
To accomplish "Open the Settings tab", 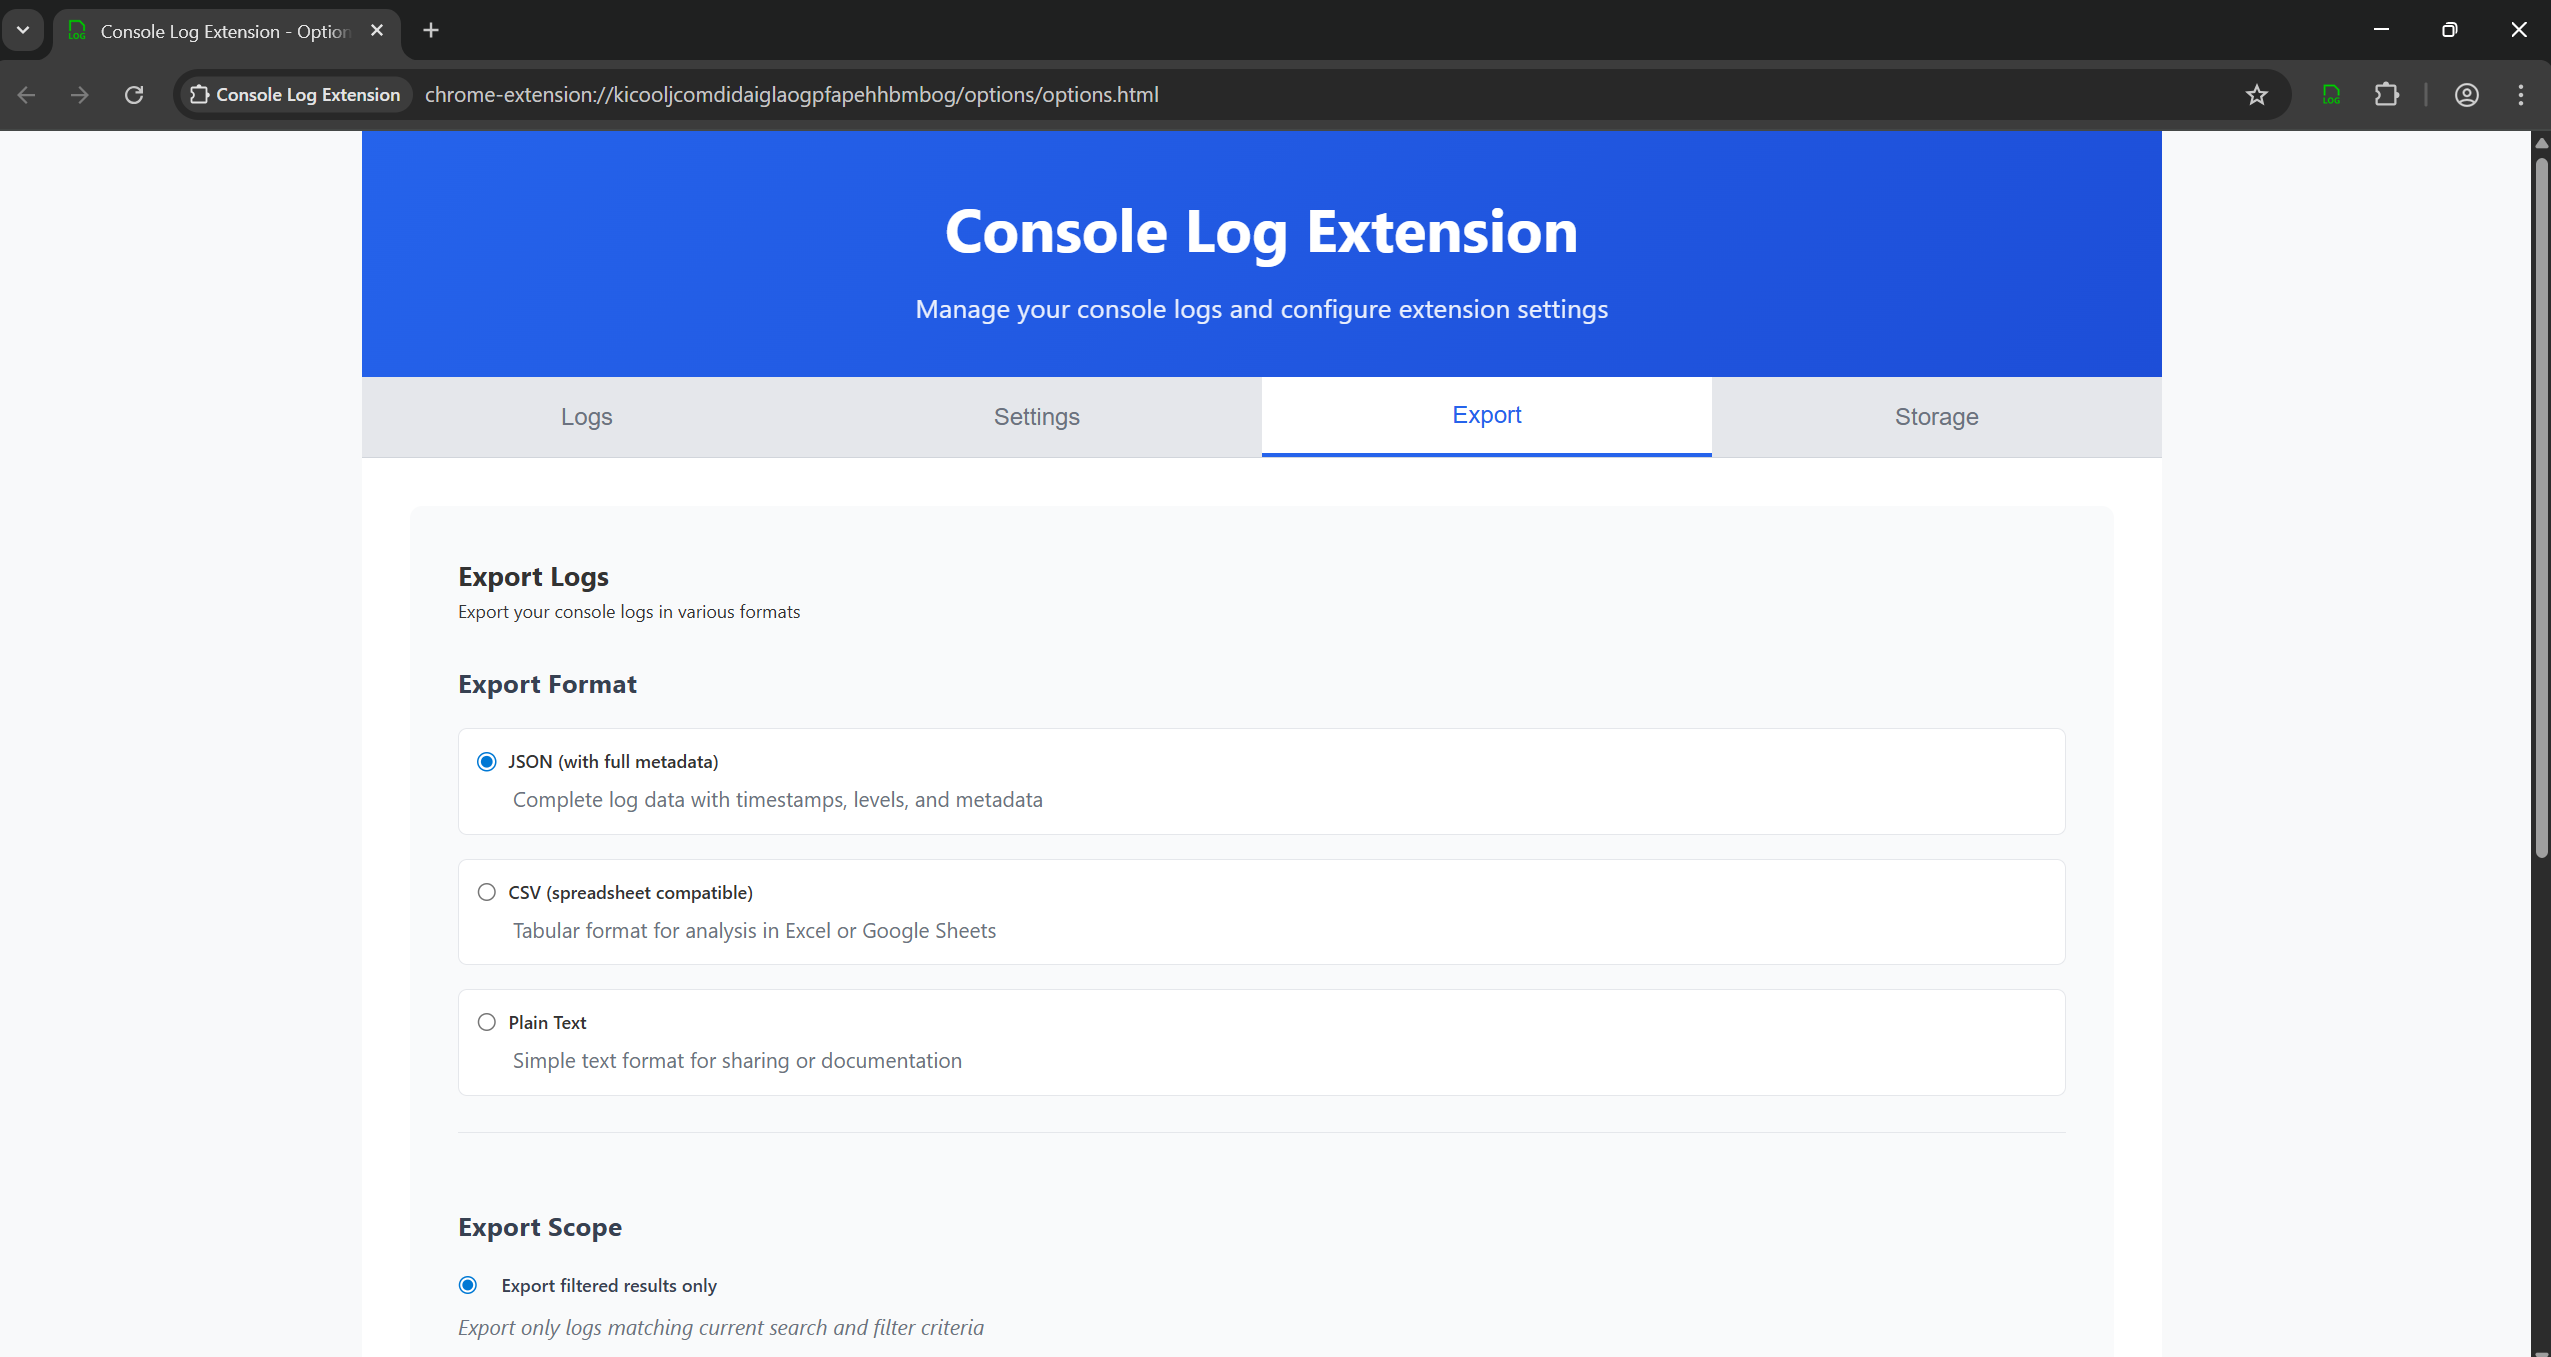I will coord(1036,417).
